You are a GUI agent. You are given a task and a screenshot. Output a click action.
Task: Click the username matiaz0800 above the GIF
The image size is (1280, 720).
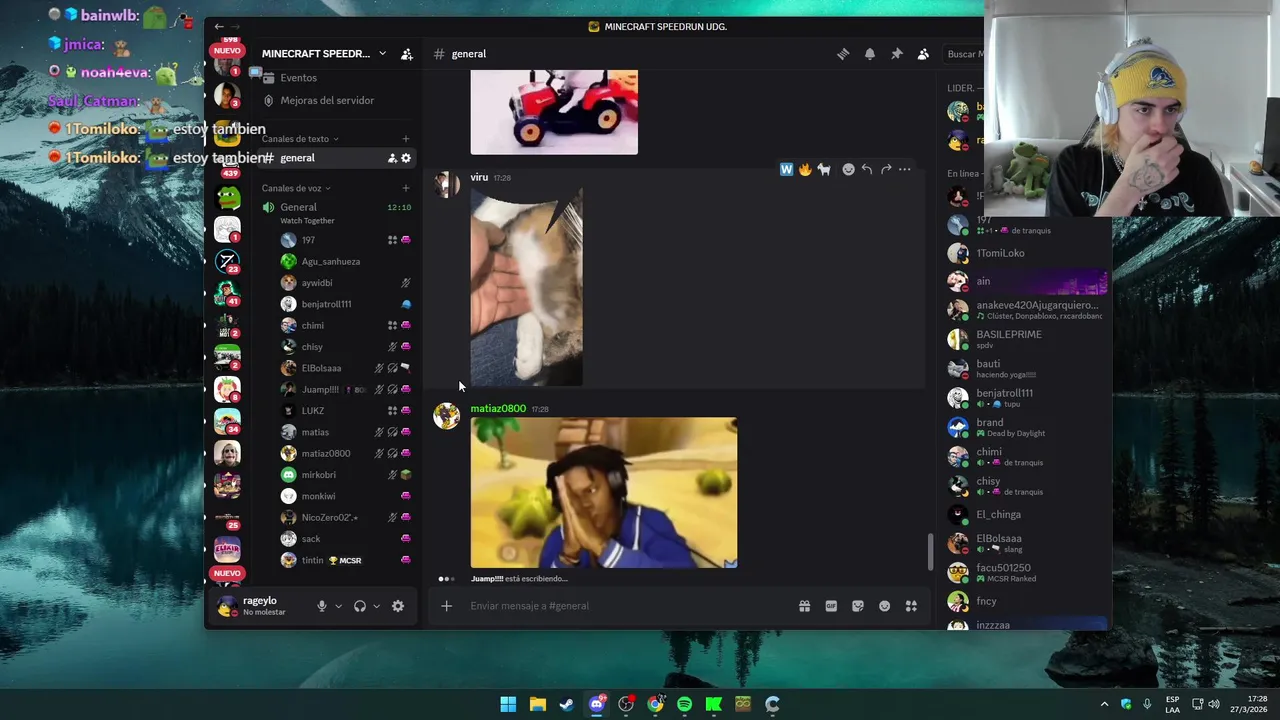coord(498,408)
